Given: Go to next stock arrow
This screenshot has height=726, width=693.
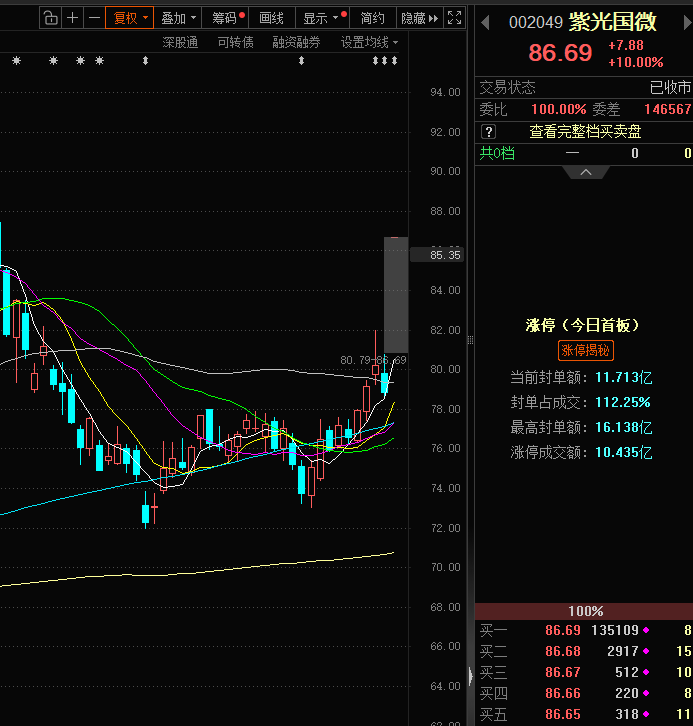Looking at the screenshot, I should (x=687, y=23).
